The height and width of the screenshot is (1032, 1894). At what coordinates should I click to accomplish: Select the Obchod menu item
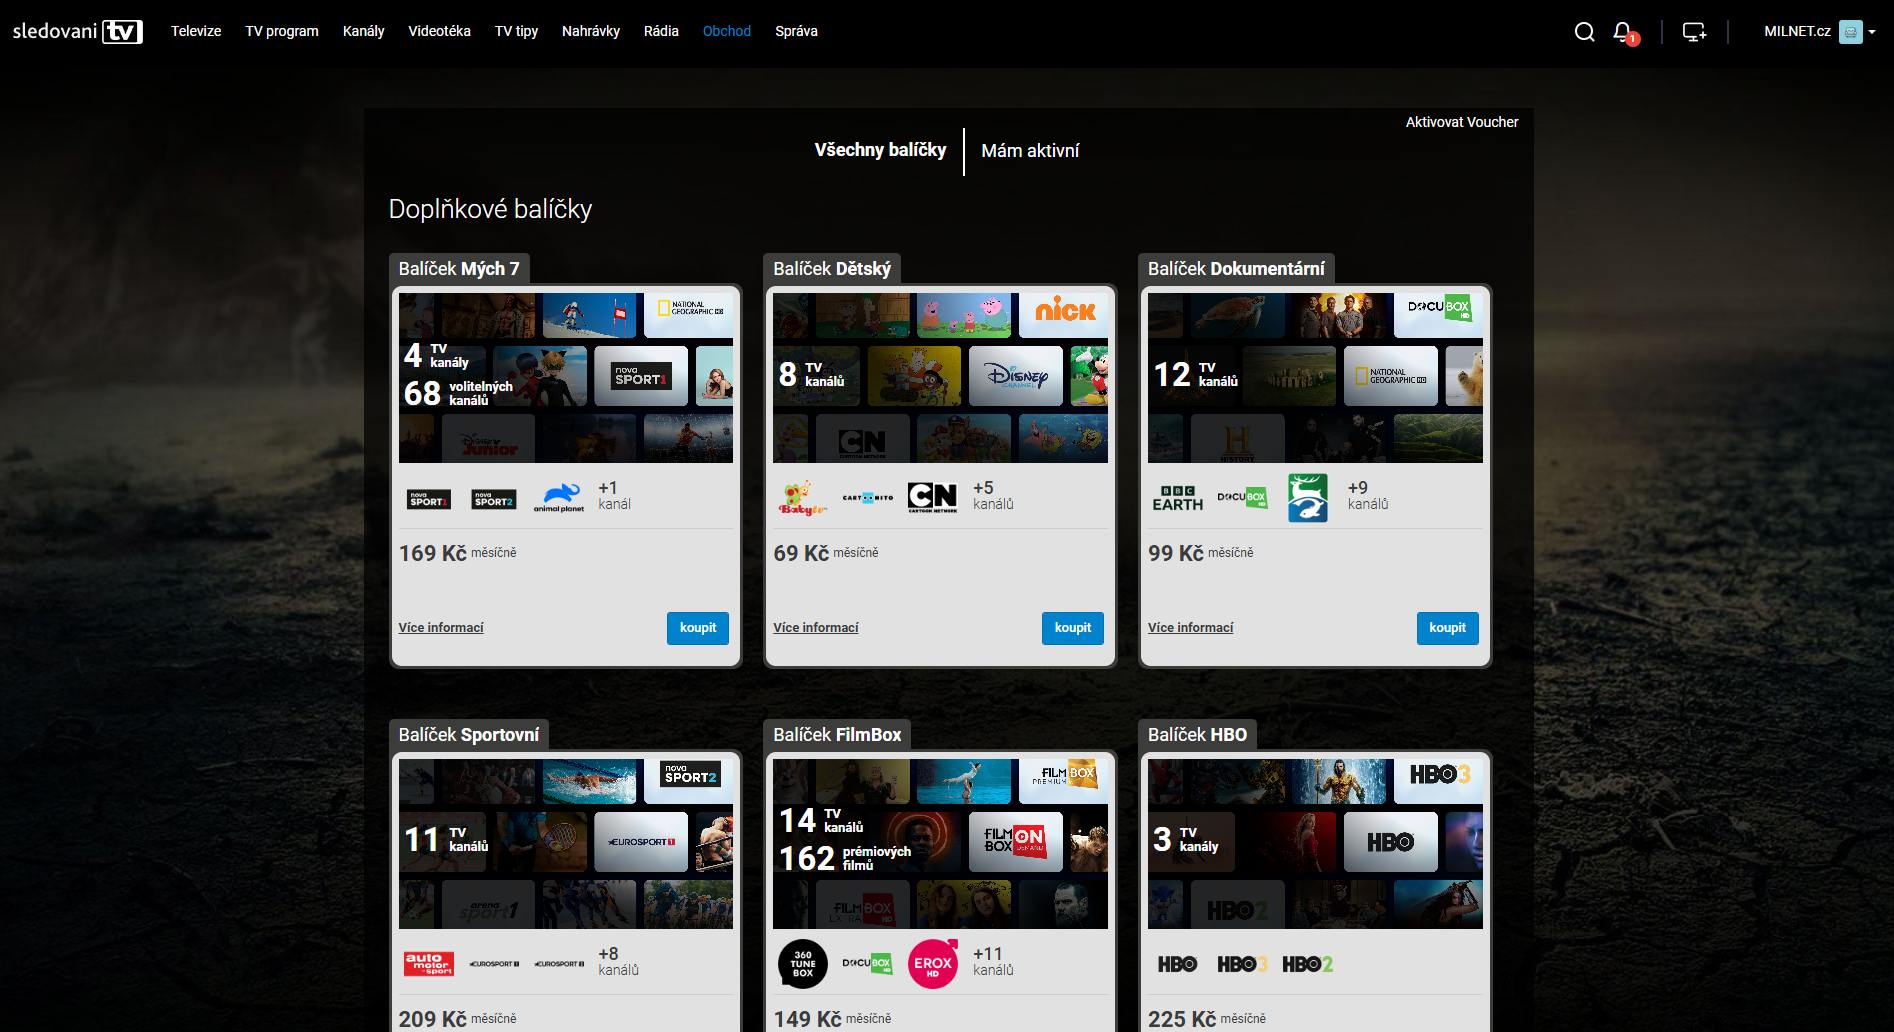point(727,31)
